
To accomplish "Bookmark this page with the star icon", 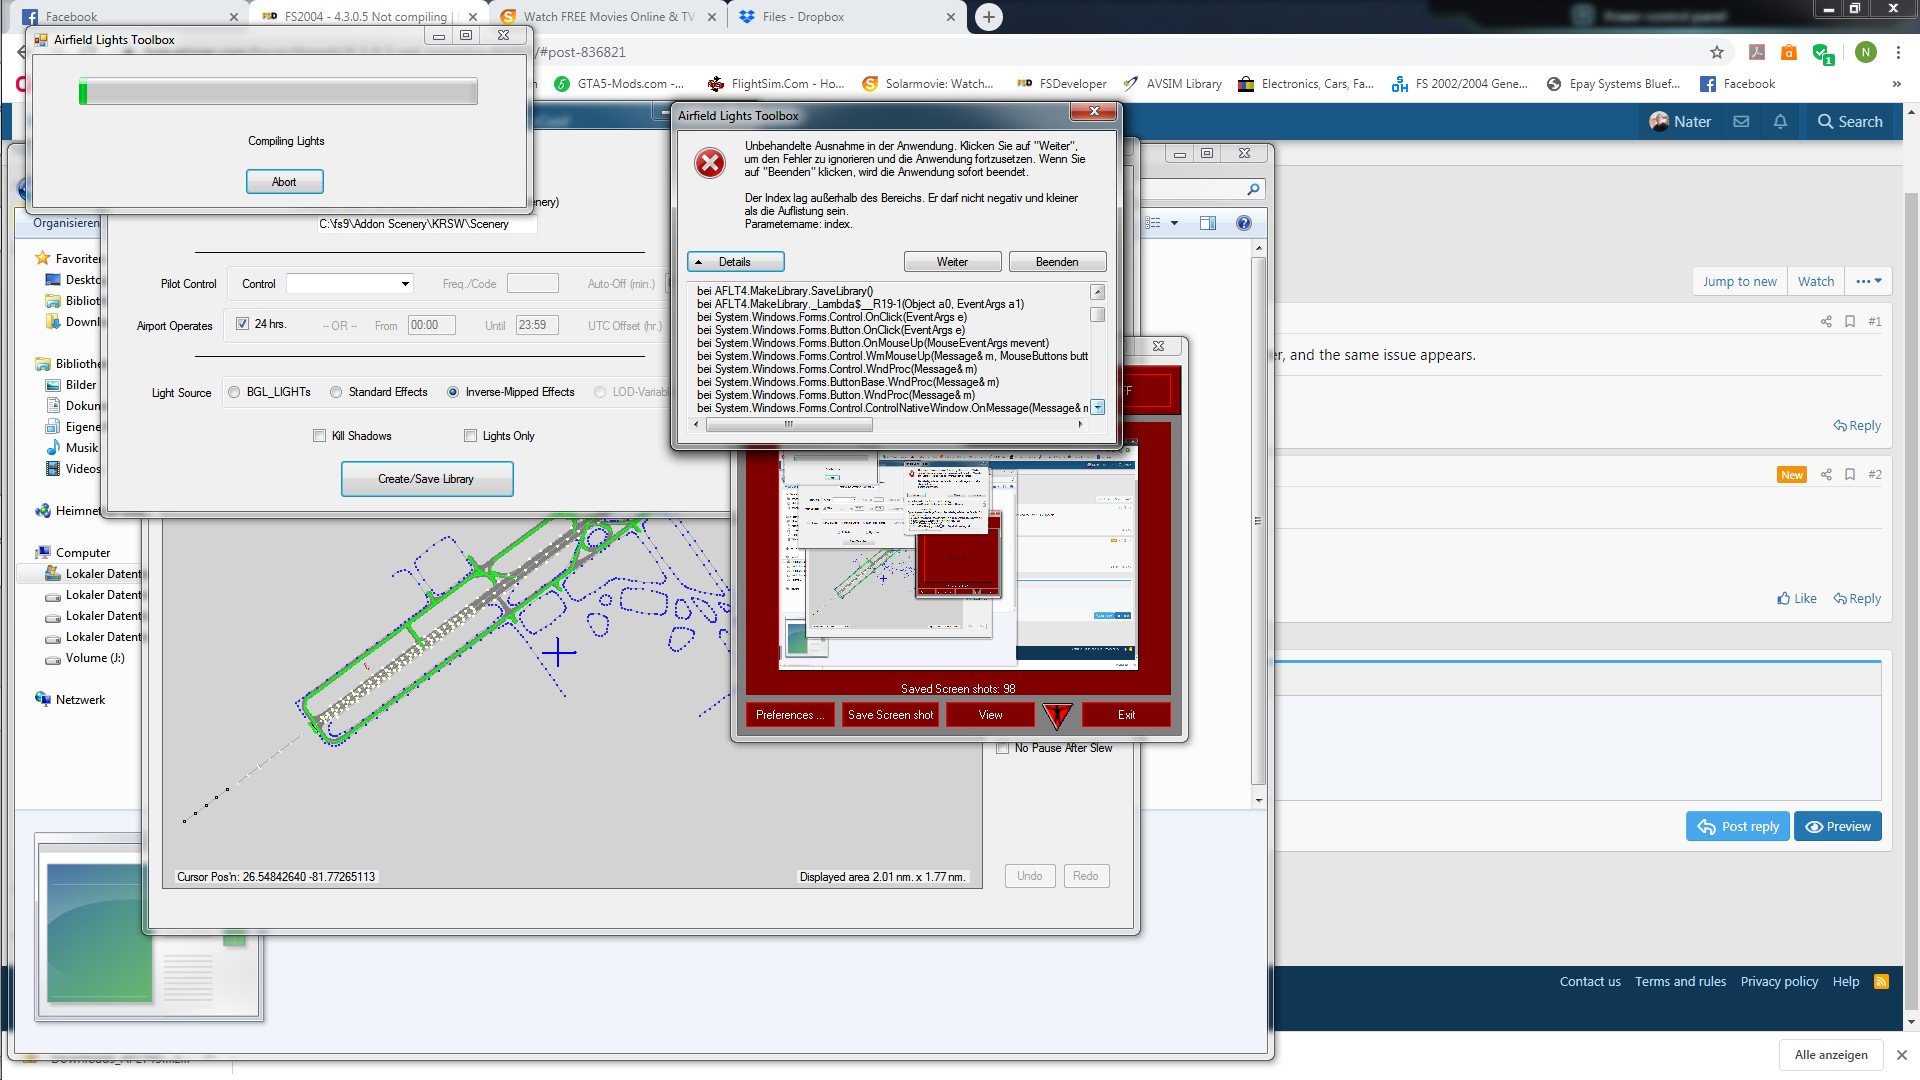I will pos(1717,52).
